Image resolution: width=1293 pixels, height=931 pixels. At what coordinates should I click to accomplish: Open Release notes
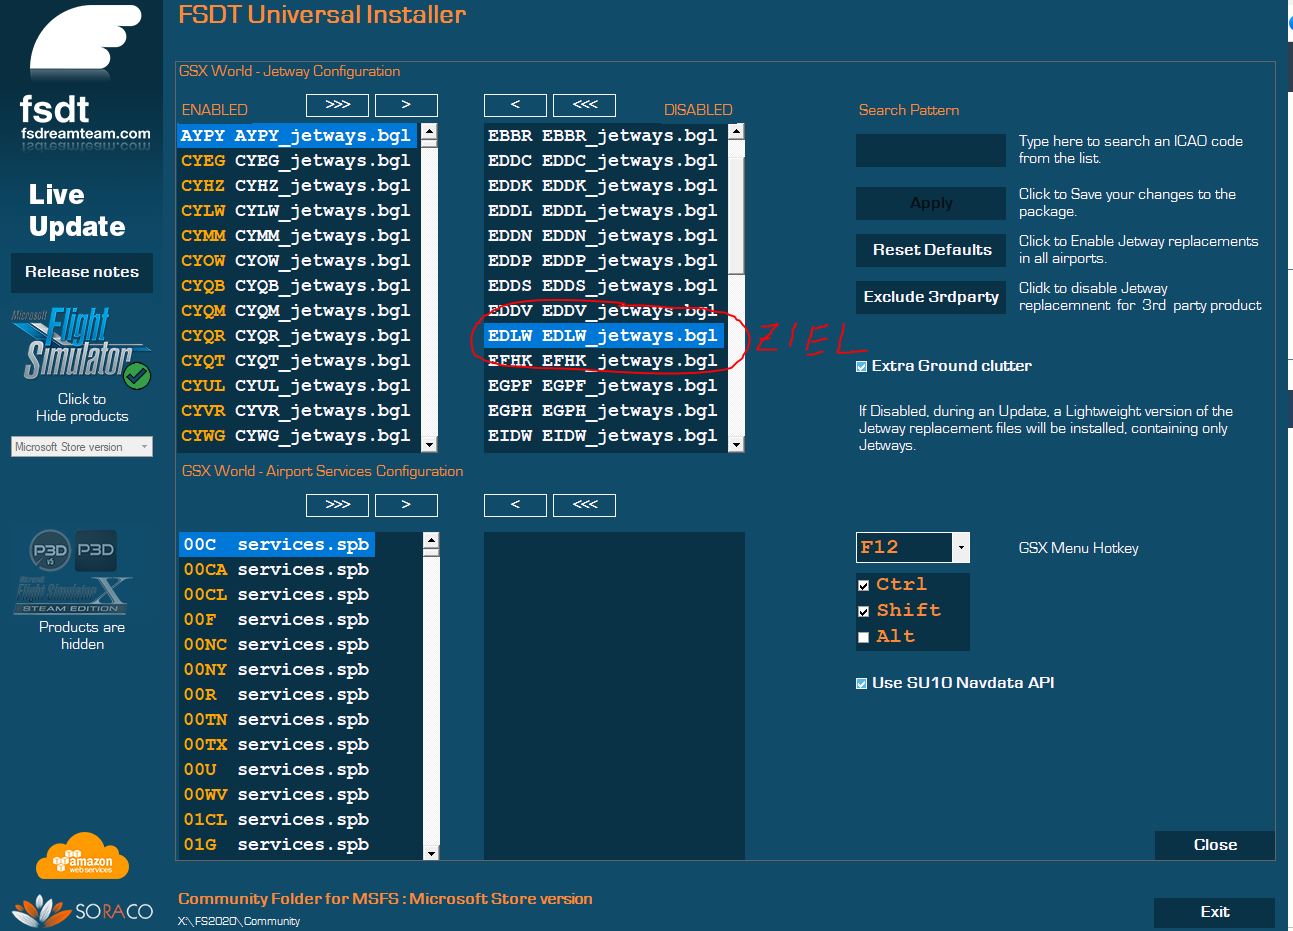(x=82, y=272)
